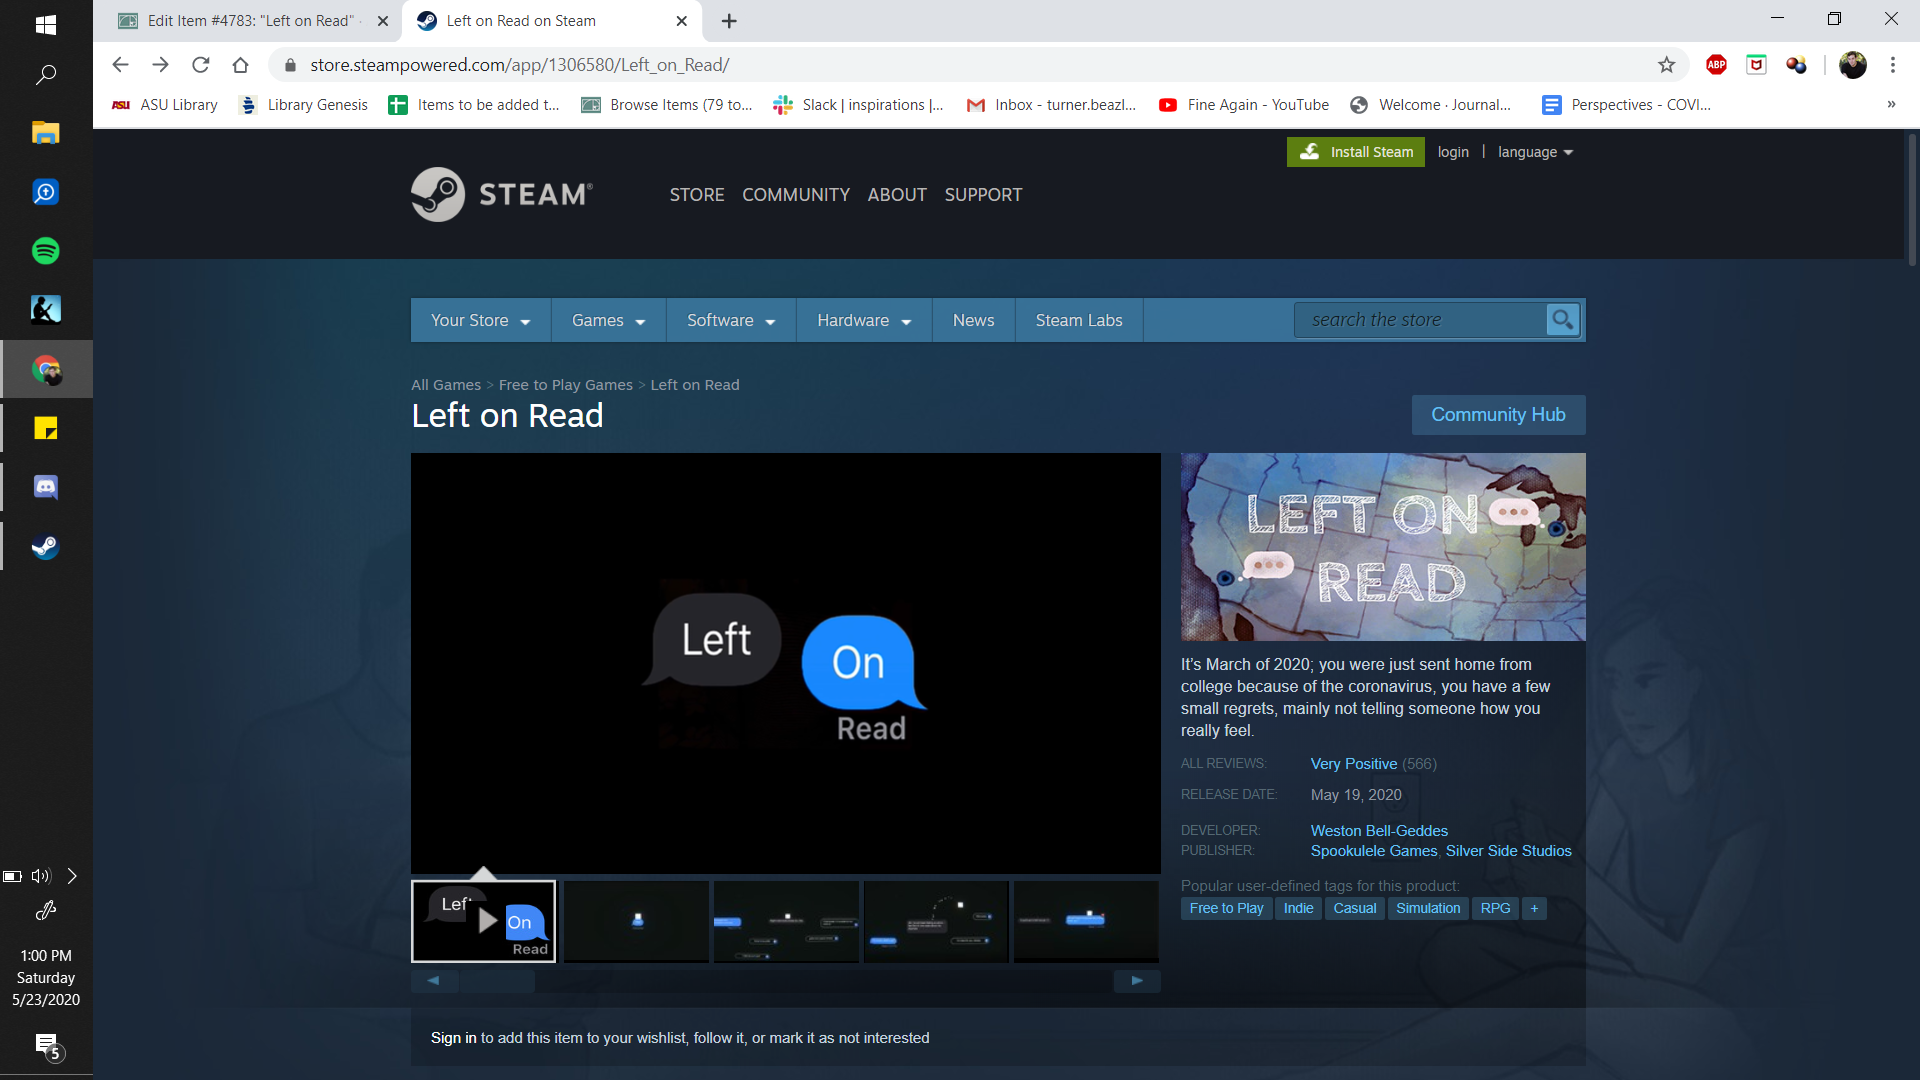1920x1080 pixels.
Task: Play the Left on Read trailer thumbnail
Action: 484,921
